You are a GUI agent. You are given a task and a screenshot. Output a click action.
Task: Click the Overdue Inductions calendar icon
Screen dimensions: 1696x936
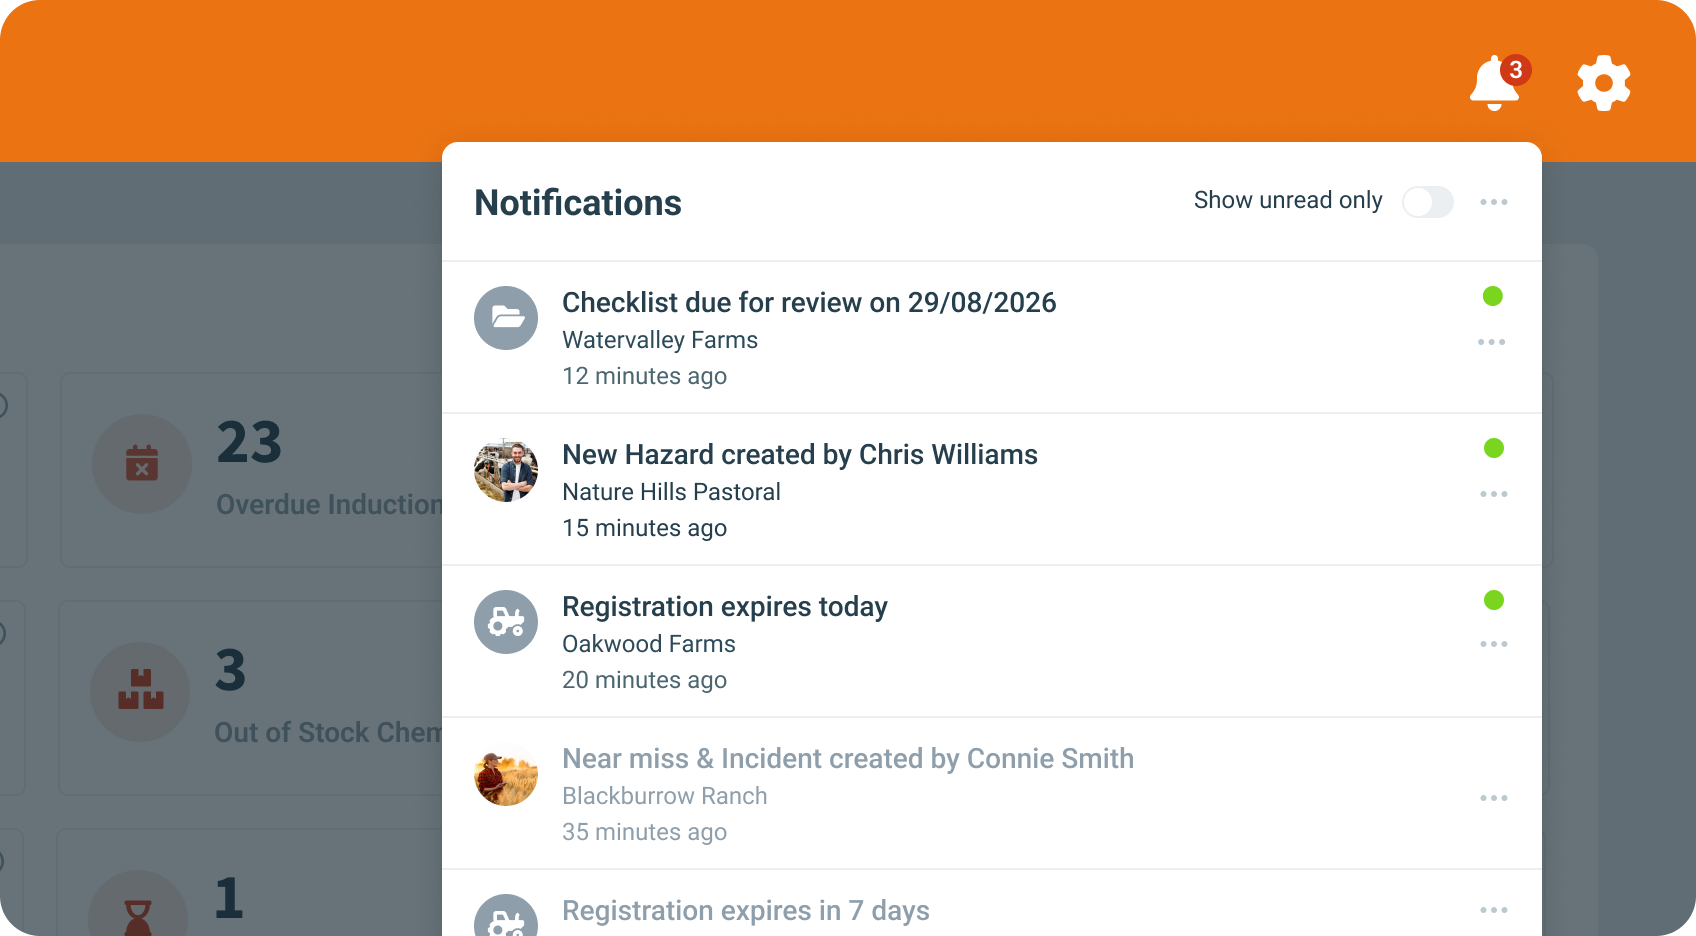142,464
